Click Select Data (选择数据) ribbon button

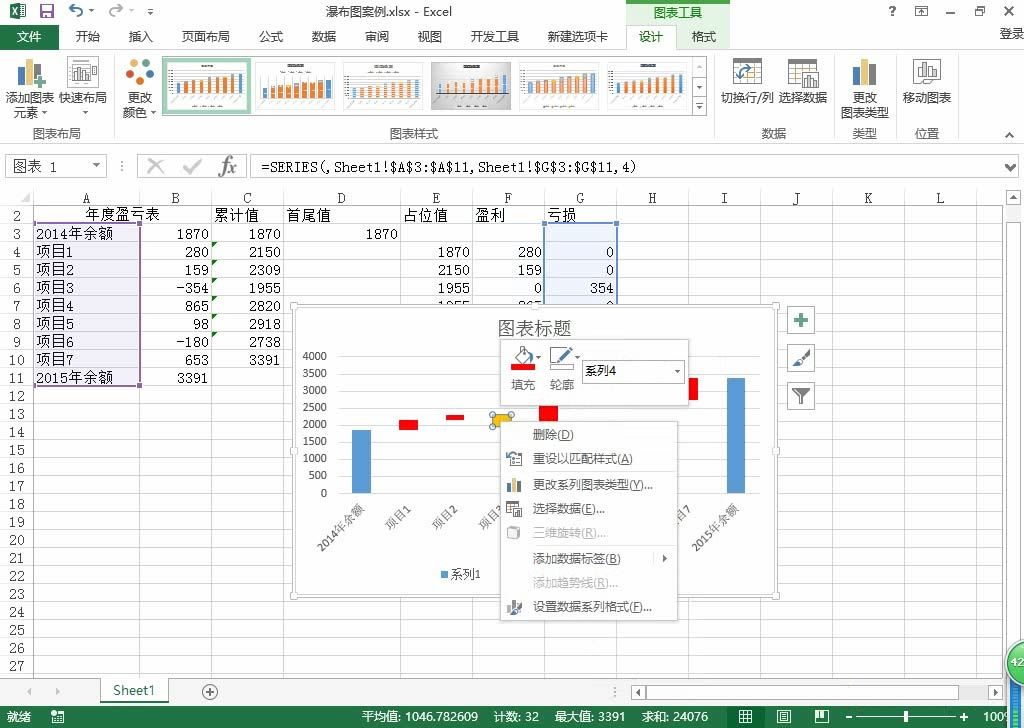803,82
